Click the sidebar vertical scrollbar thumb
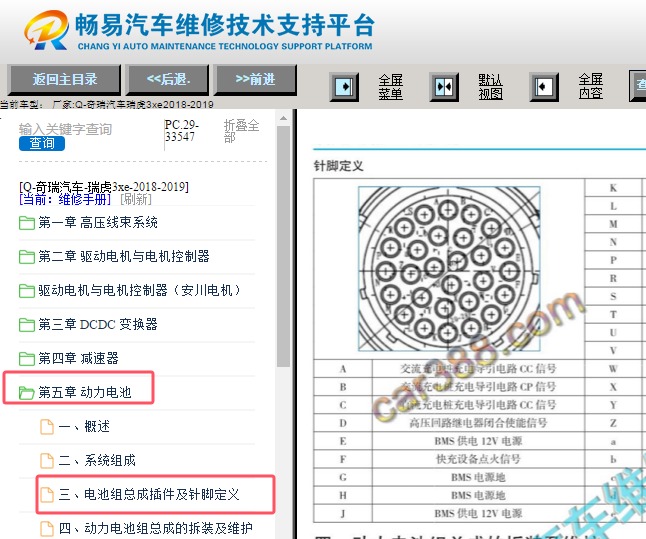The width and height of the screenshot is (646, 539). click(283, 246)
